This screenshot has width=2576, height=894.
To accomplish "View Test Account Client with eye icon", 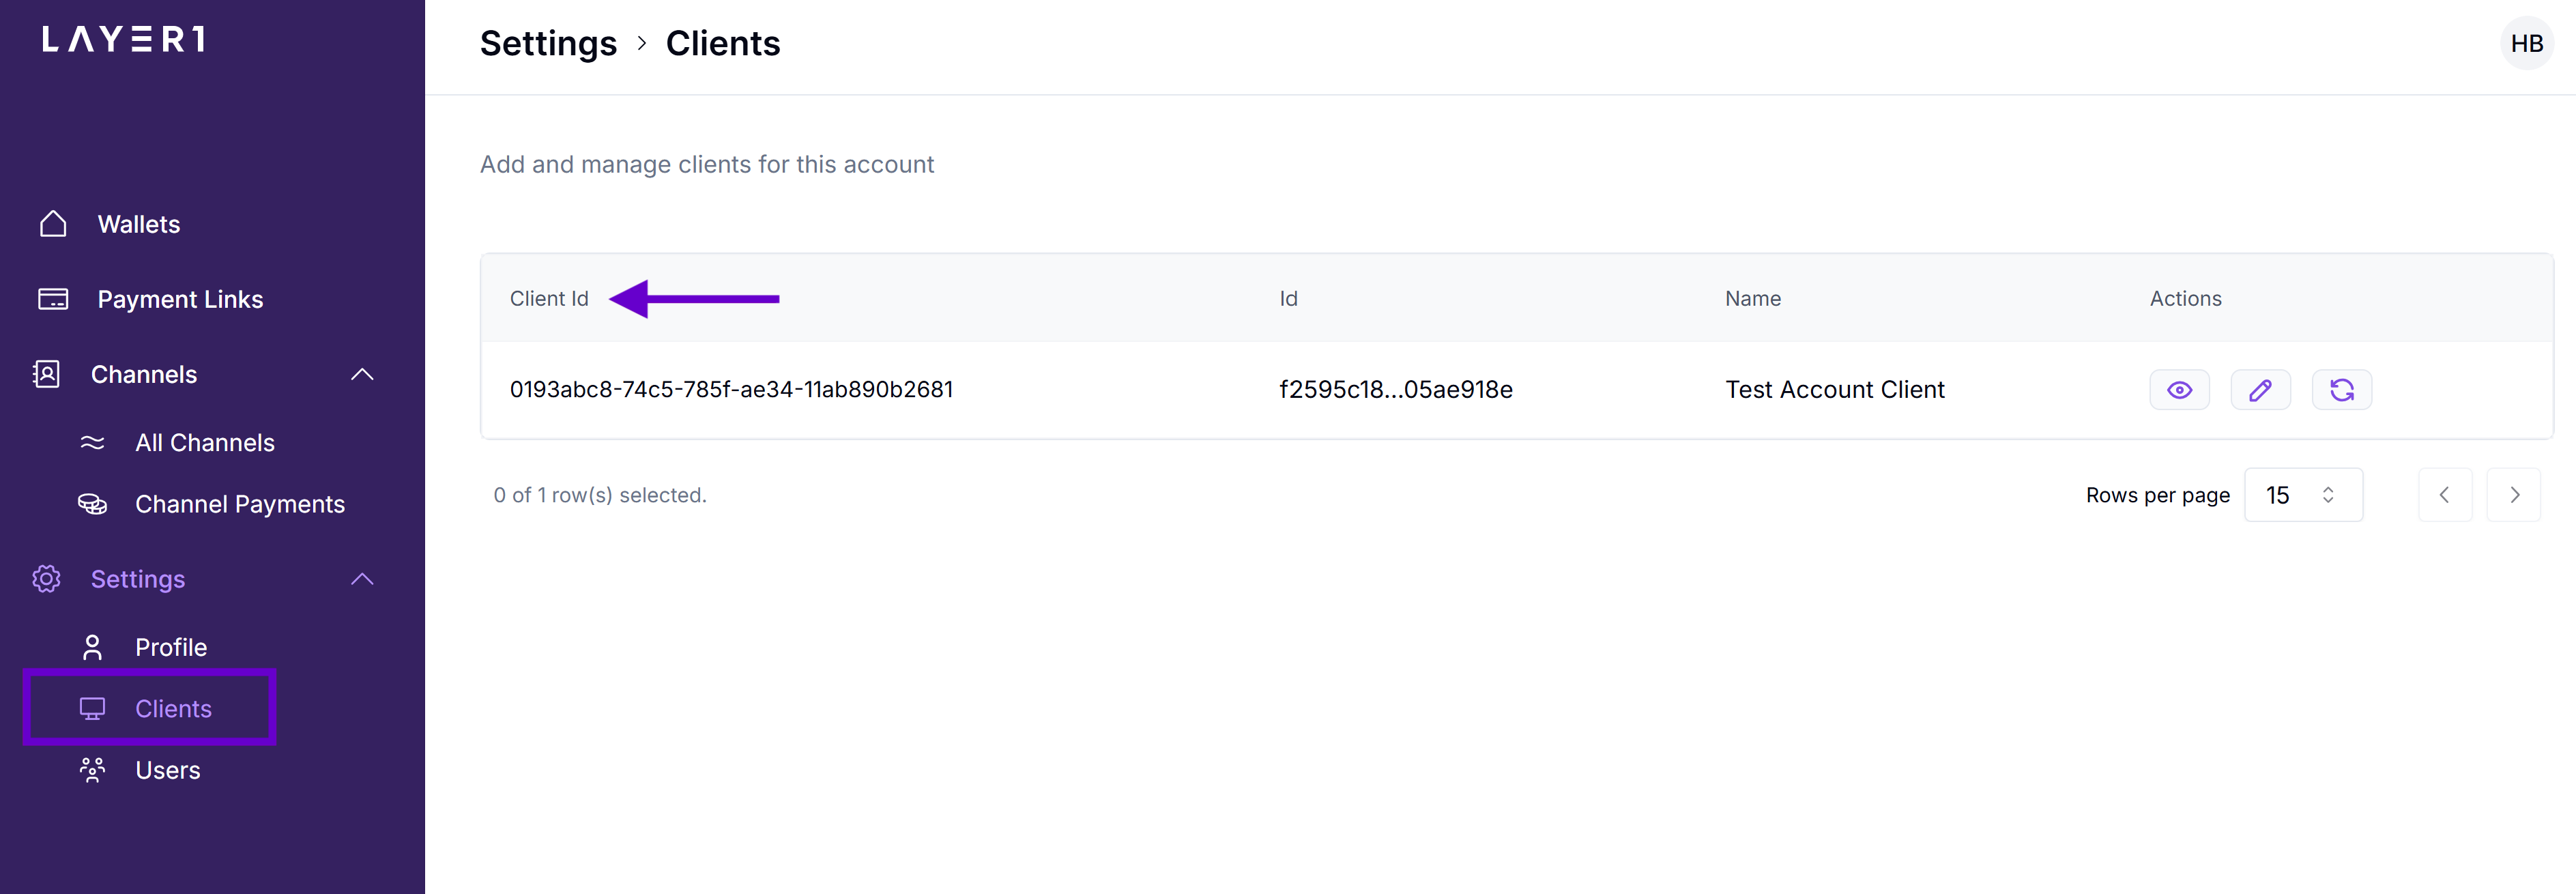I will coord(2179,390).
